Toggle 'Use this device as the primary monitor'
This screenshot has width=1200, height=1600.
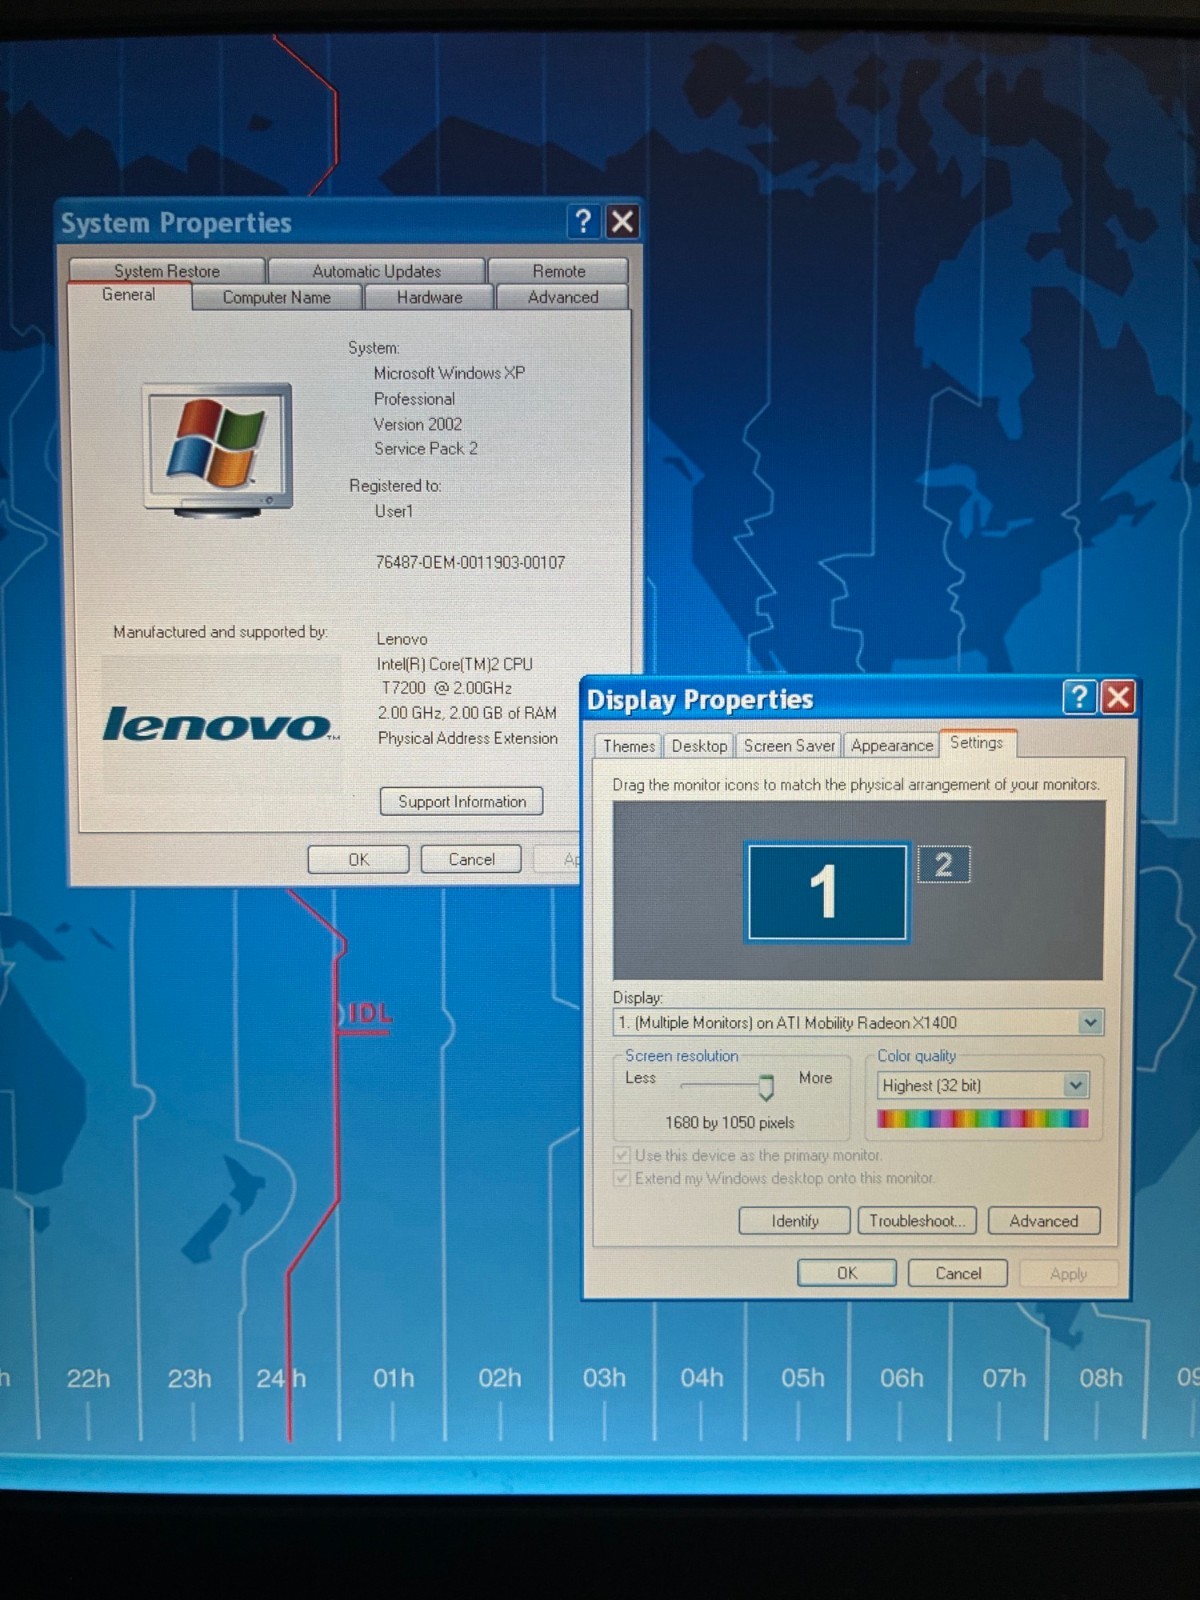point(622,1155)
